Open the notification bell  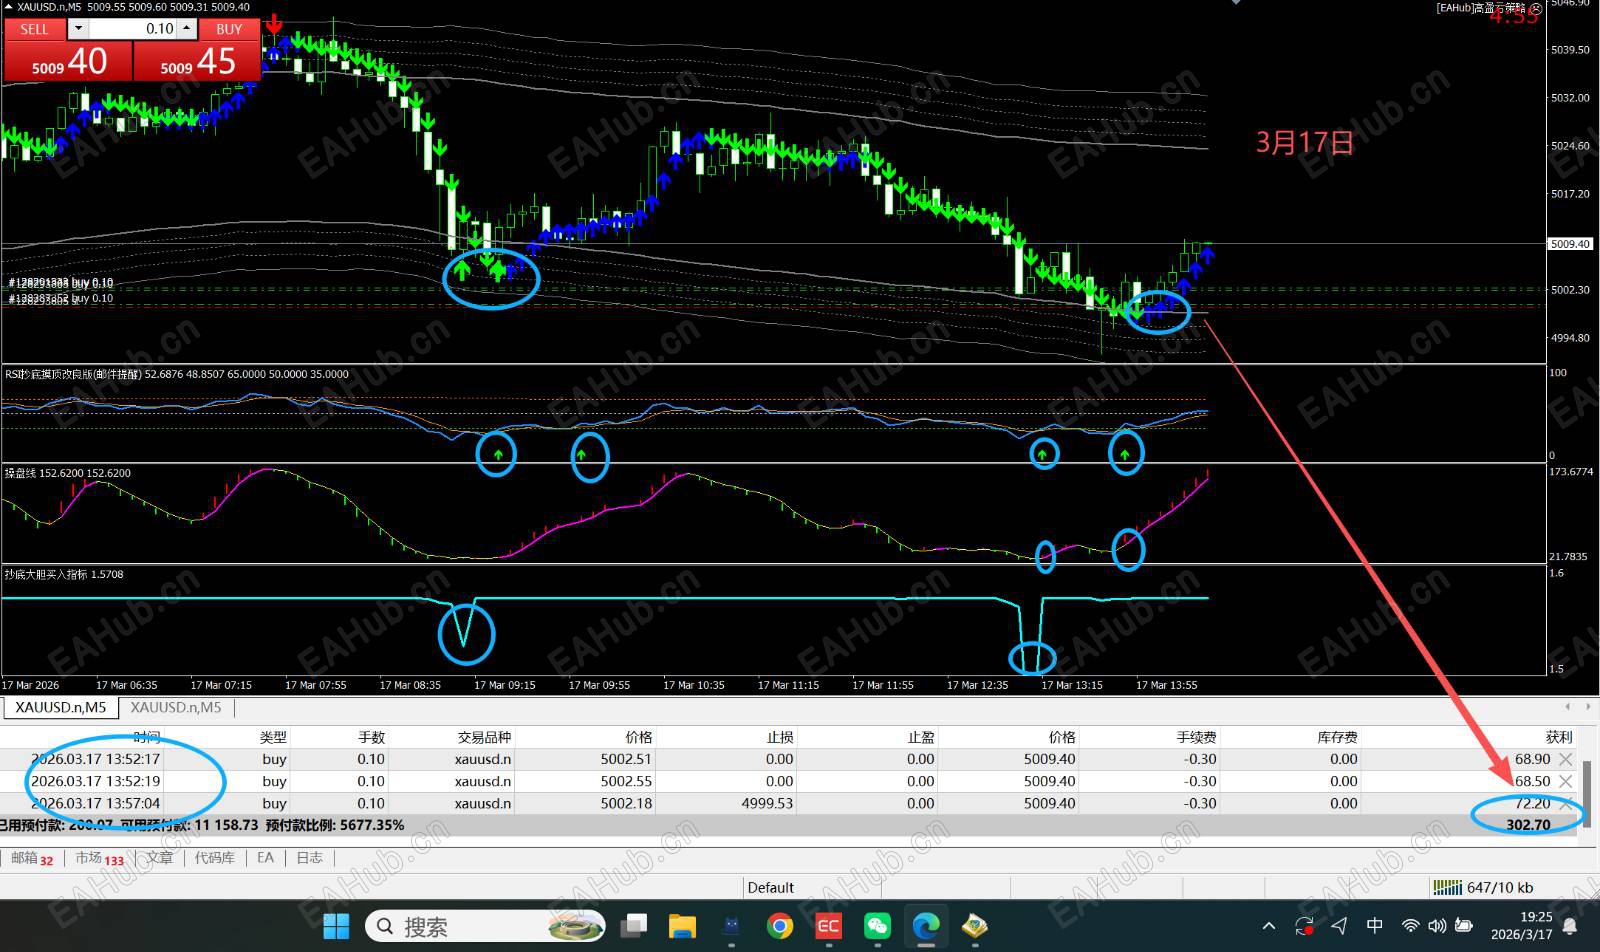(x=1571, y=927)
